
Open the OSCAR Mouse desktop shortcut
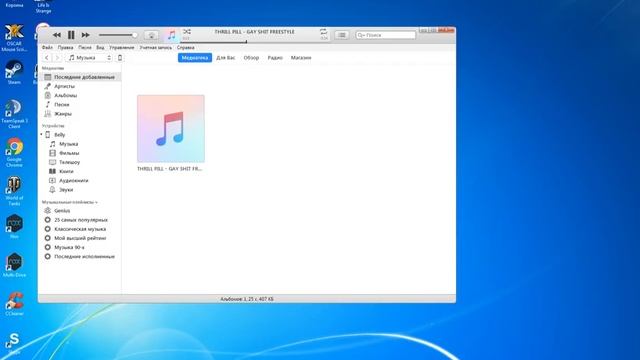click(14, 38)
